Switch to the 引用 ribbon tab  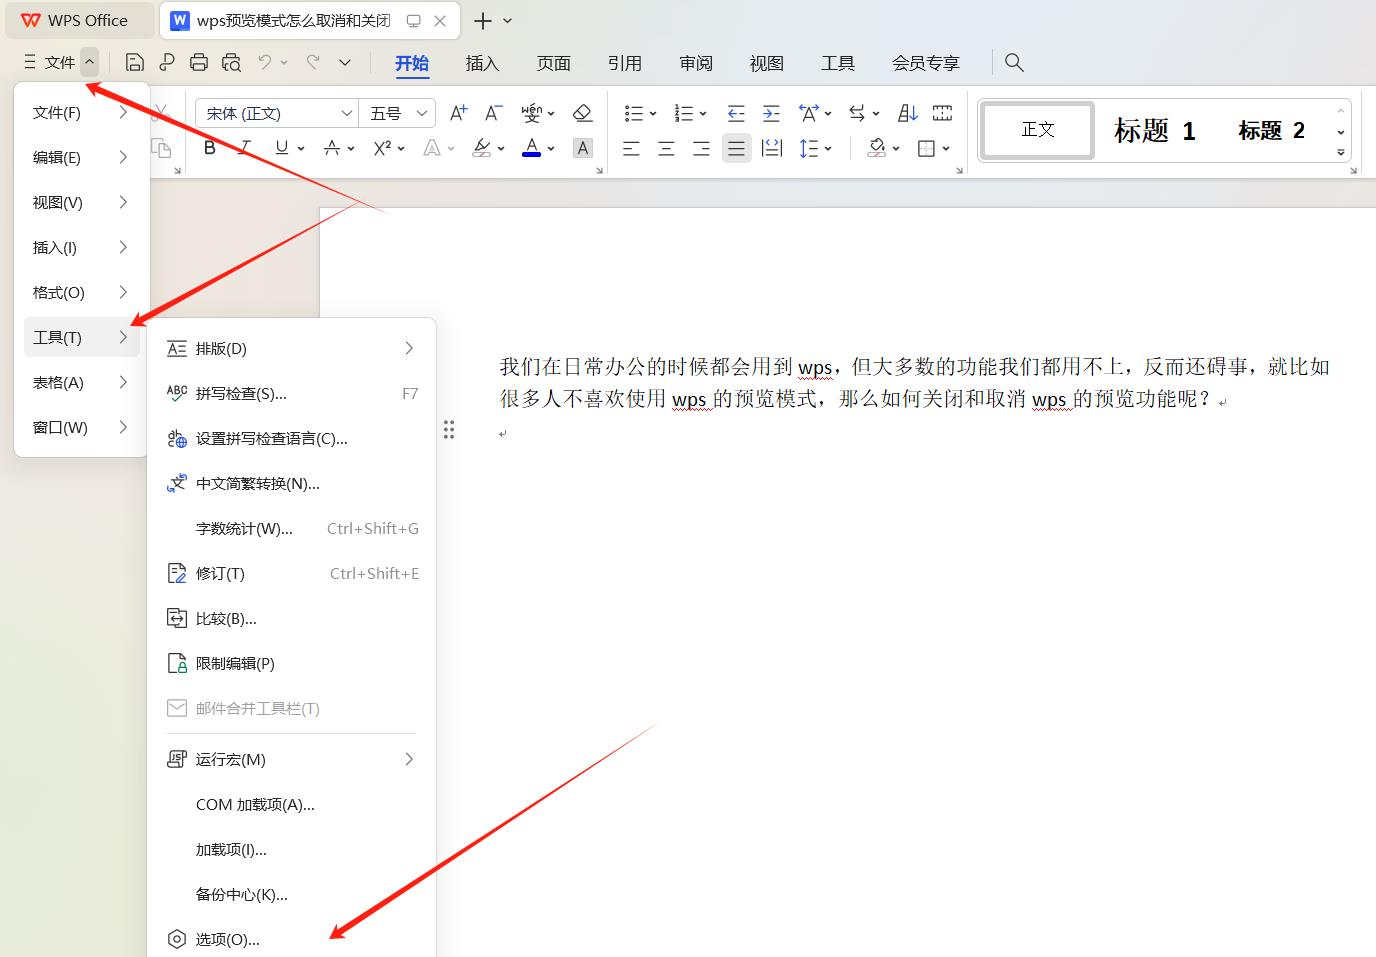[624, 63]
